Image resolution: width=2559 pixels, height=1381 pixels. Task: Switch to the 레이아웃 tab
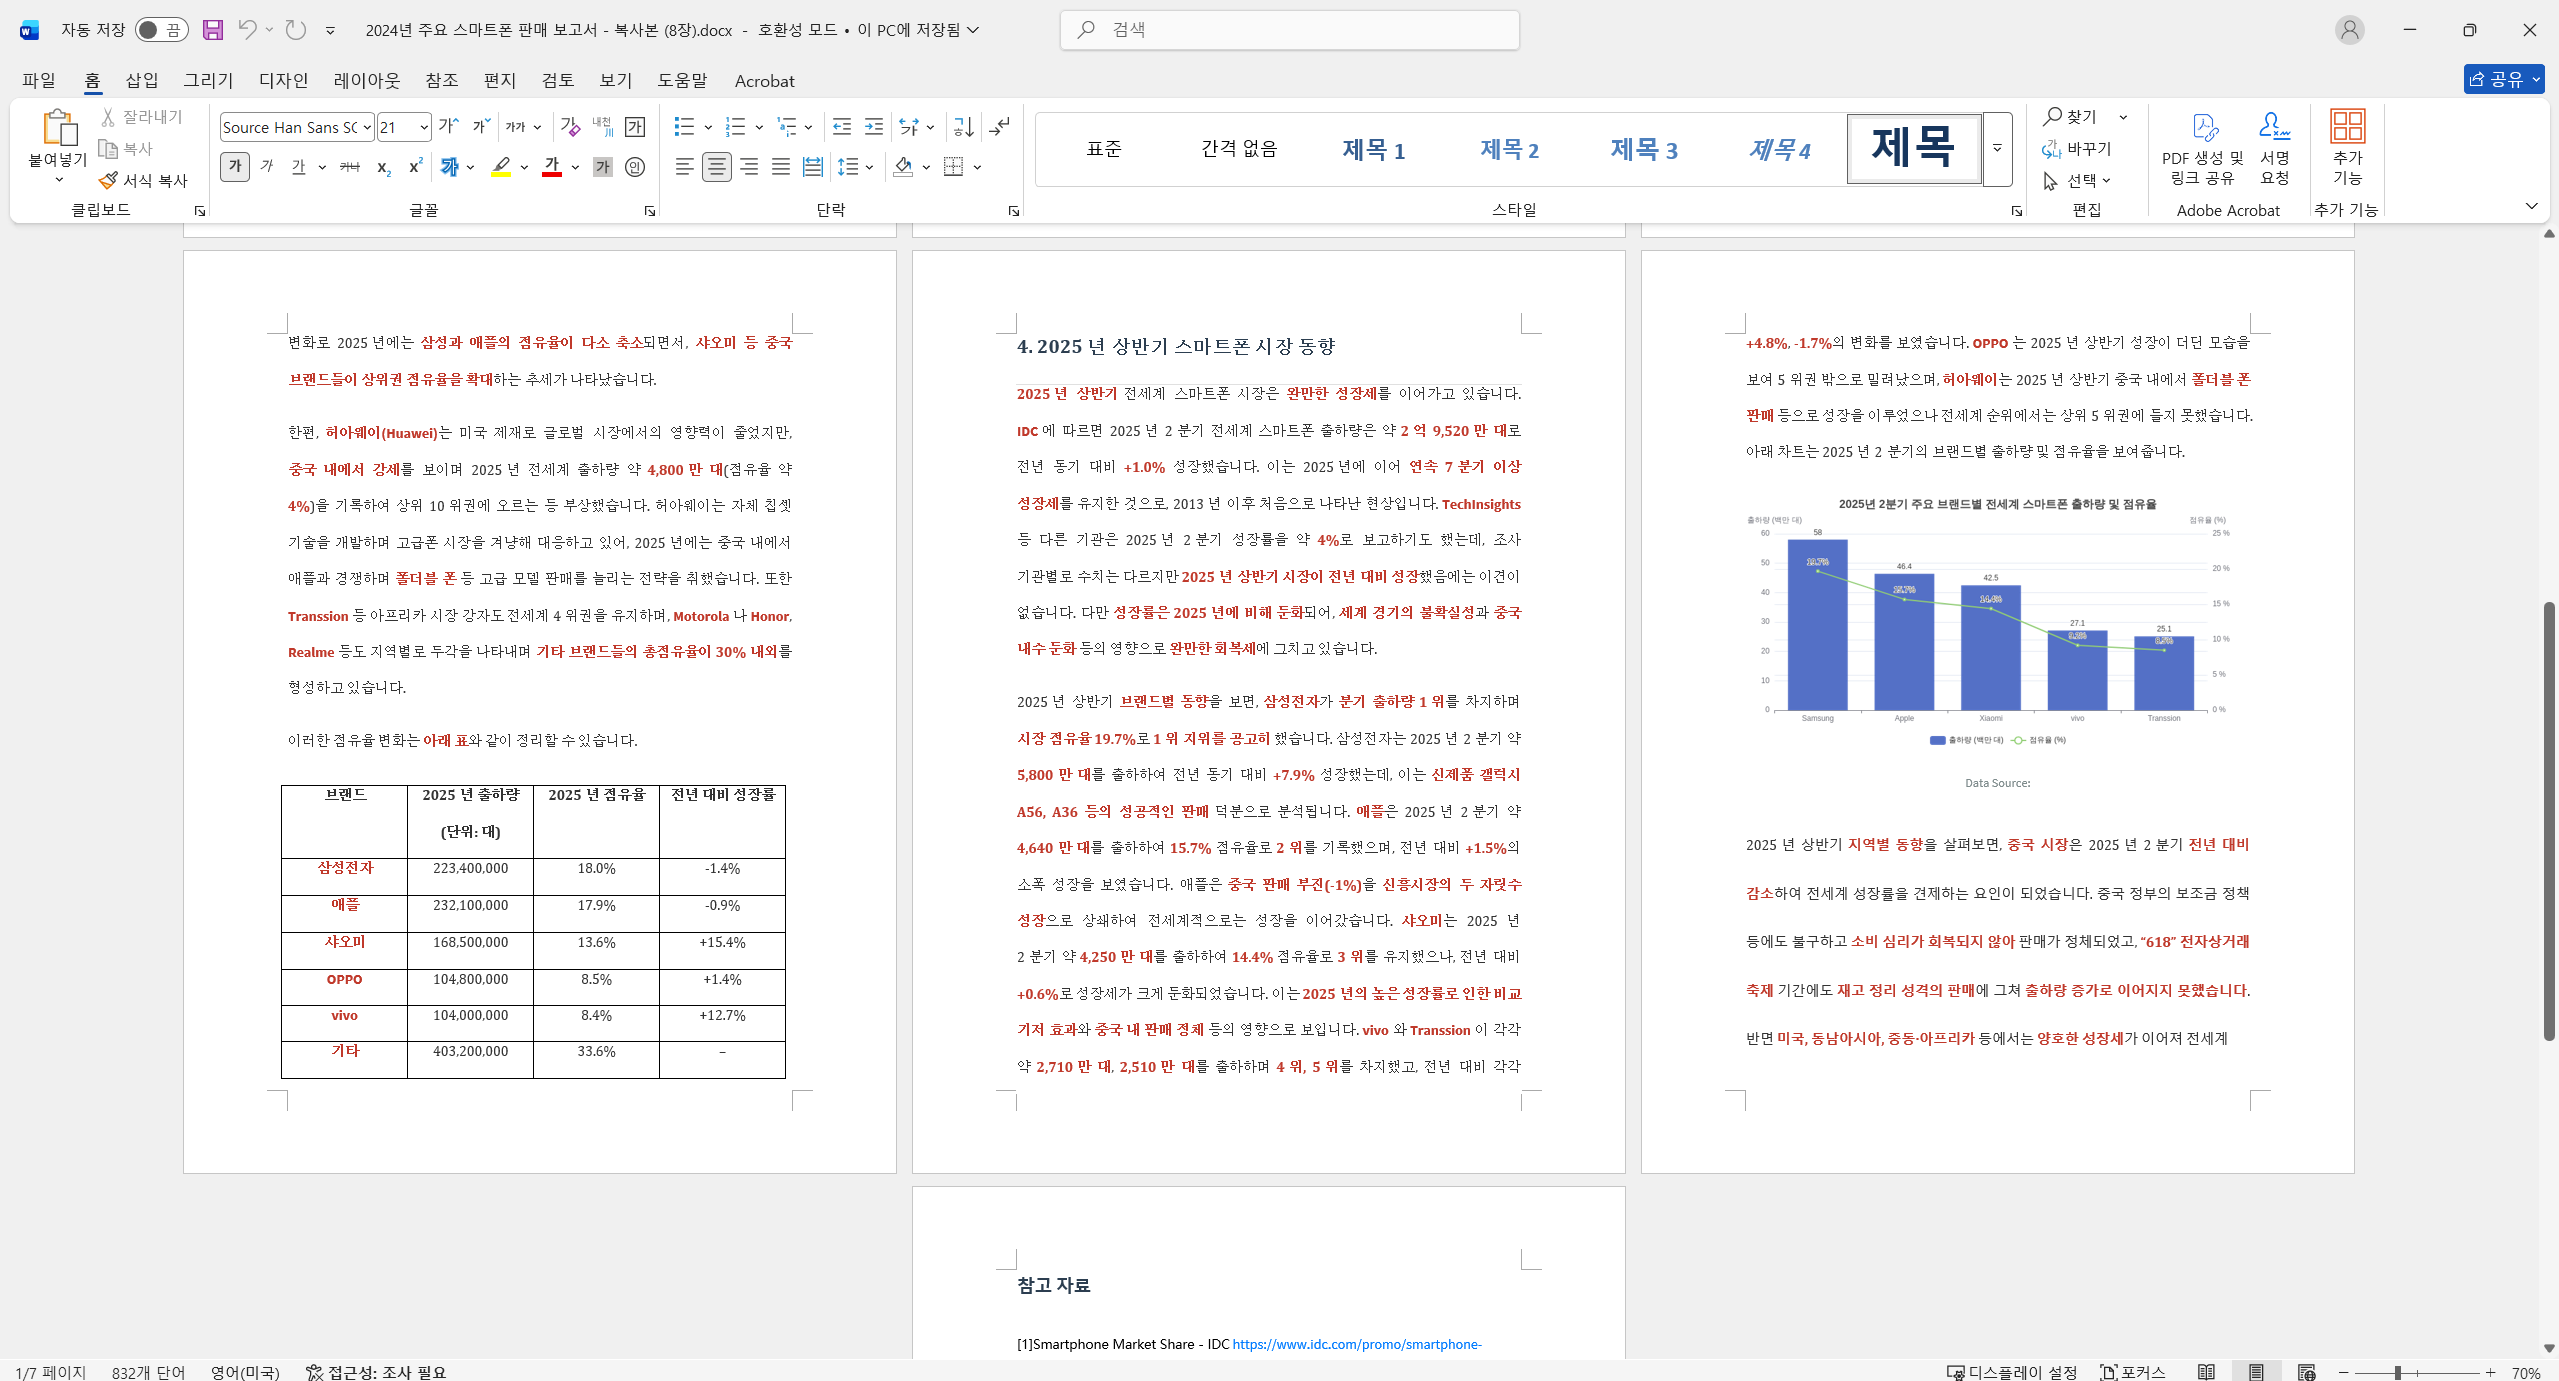click(x=367, y=80)
